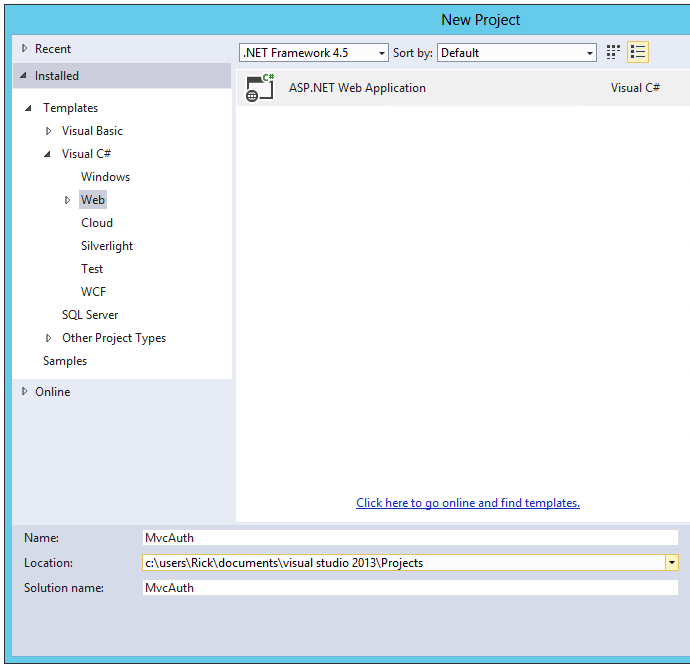
Task: Select the ASP.NET Web Application template name
Action: click(357, 88)
